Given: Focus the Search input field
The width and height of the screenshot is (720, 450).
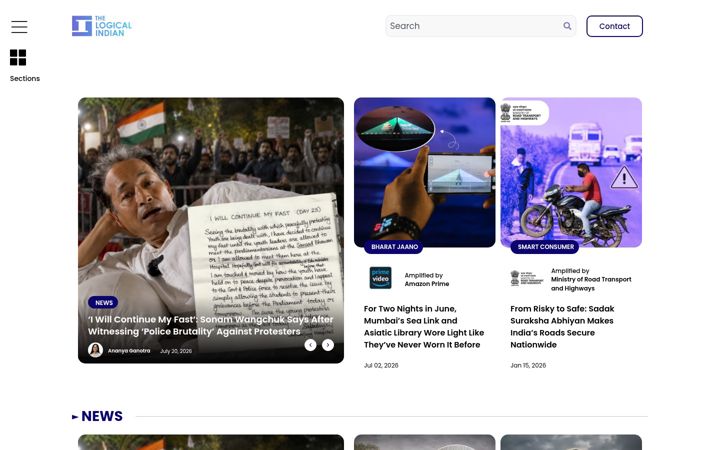Looking at the screenshot, I should tap(480, 26).
